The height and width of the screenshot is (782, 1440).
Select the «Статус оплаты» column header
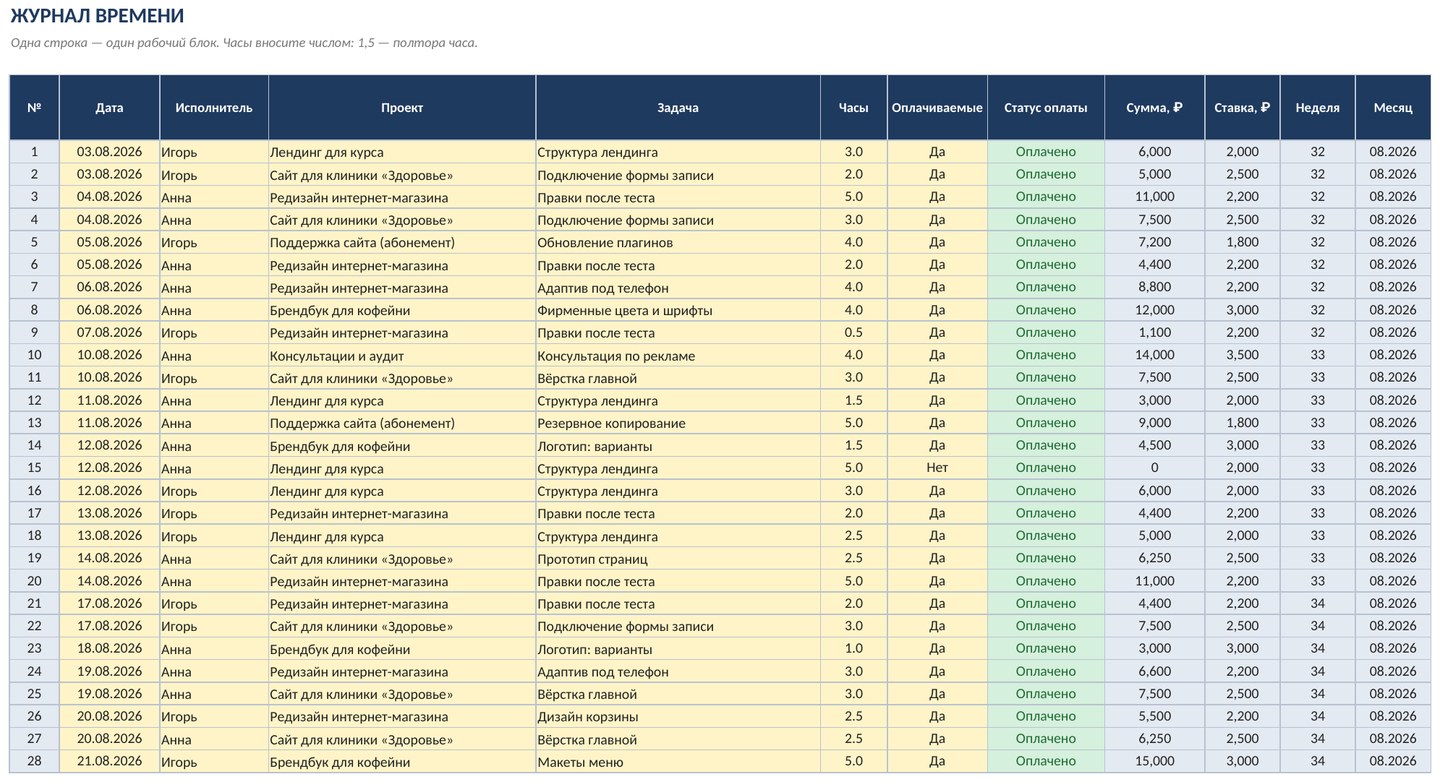1045,107
